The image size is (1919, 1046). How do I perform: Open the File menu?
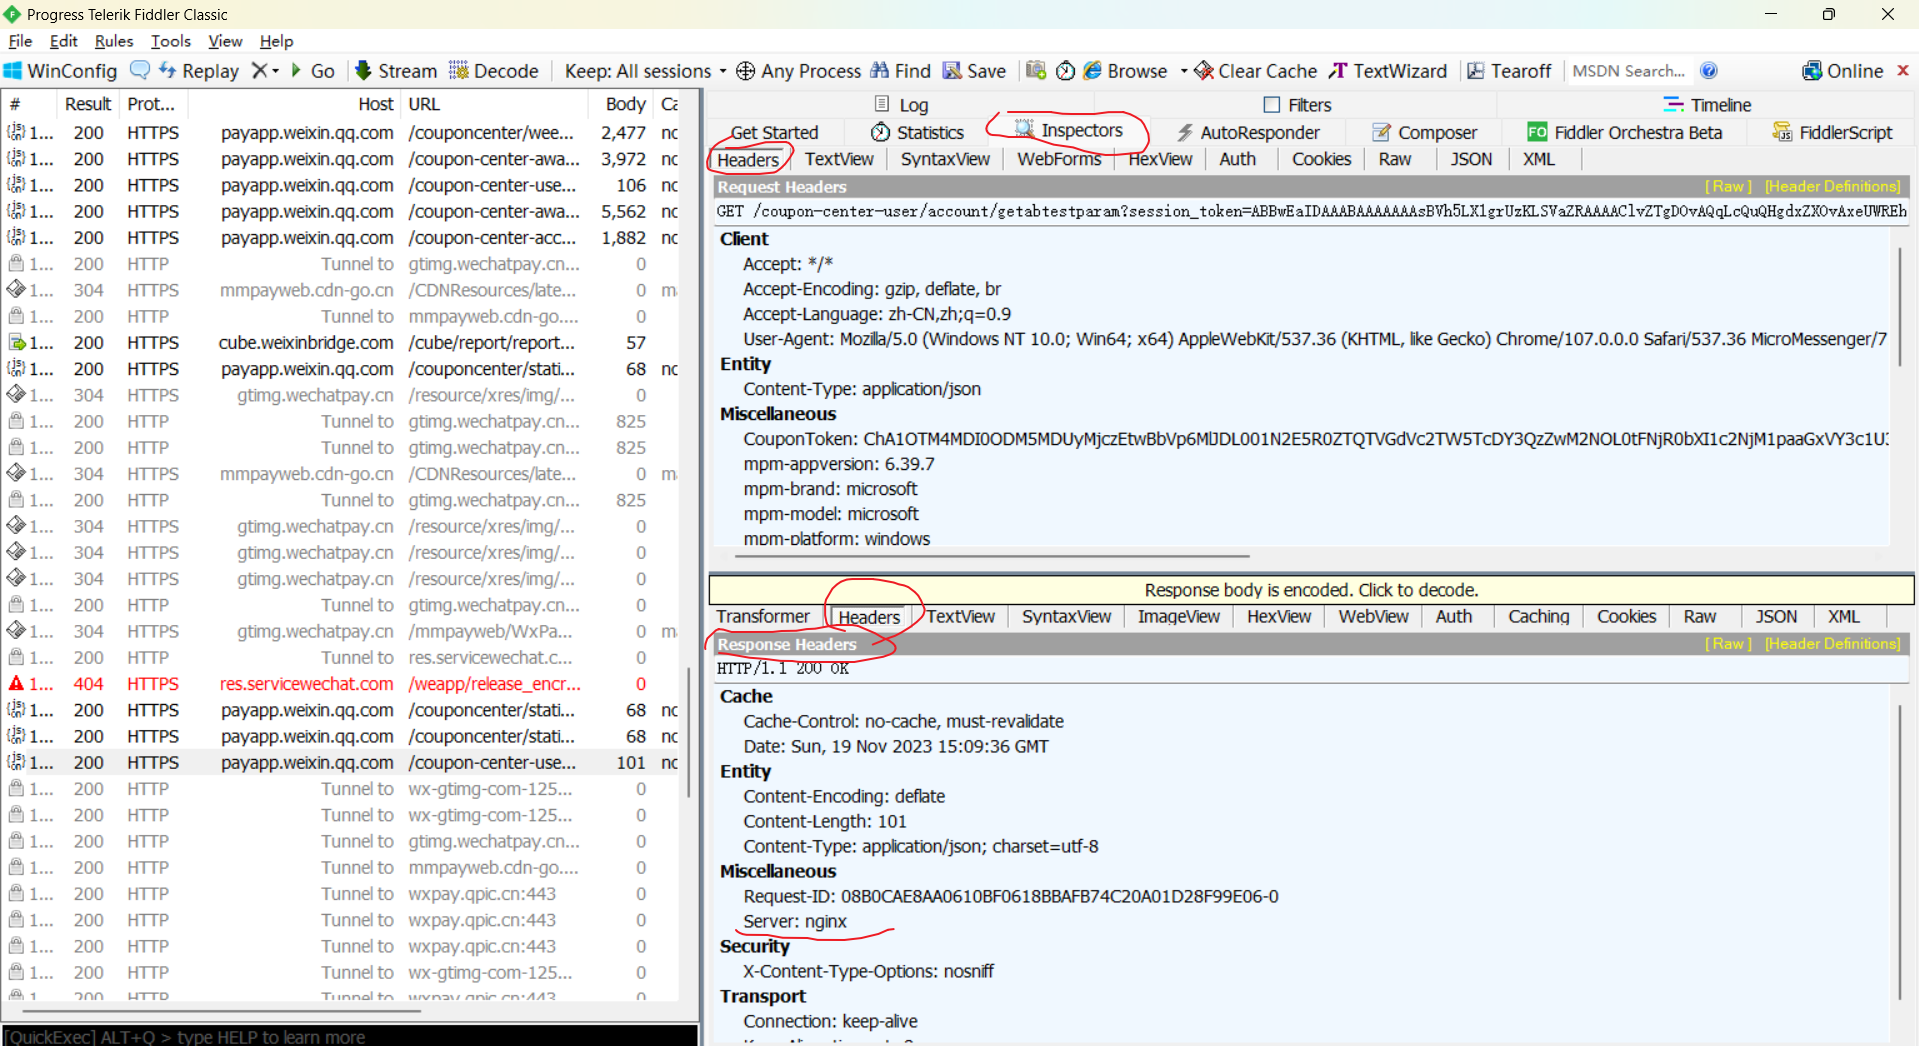pyautogui.click(x=20, y=41)
